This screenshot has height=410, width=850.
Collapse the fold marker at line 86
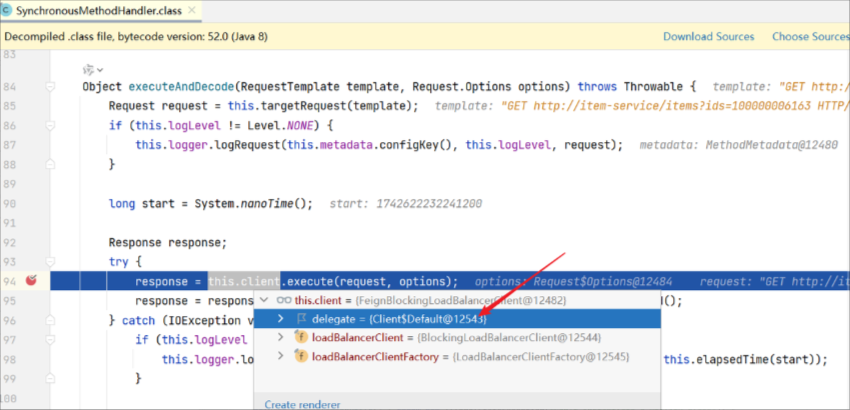point(50,125)
